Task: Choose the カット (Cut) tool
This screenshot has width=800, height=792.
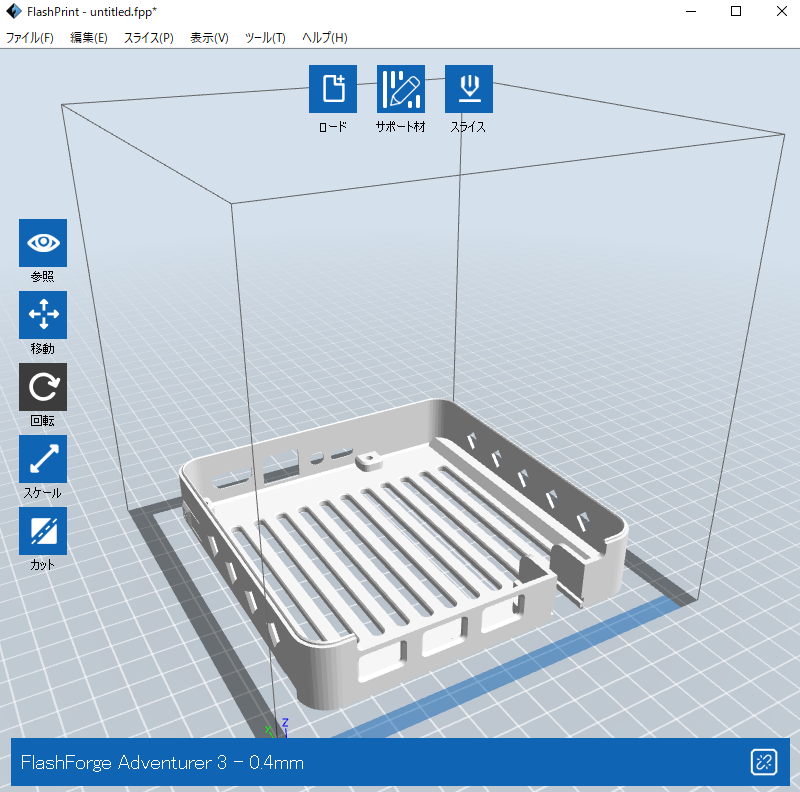Action: click(43, 531)
